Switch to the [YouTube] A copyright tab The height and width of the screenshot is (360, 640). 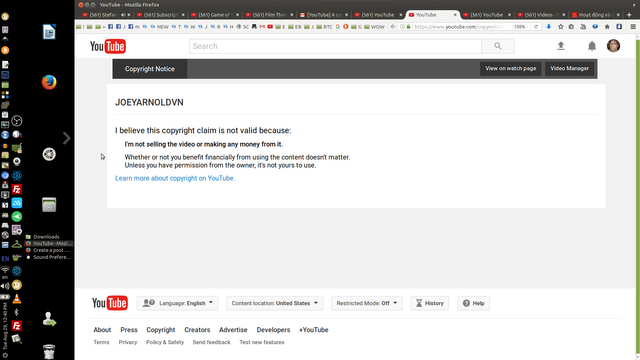[x=324, y=15]
